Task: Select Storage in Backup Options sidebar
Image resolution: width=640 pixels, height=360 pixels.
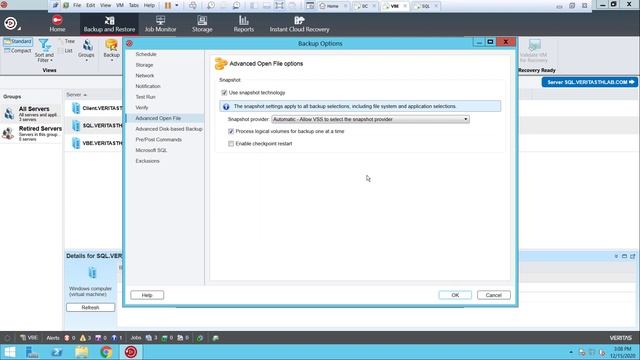Action: [144, 65]
